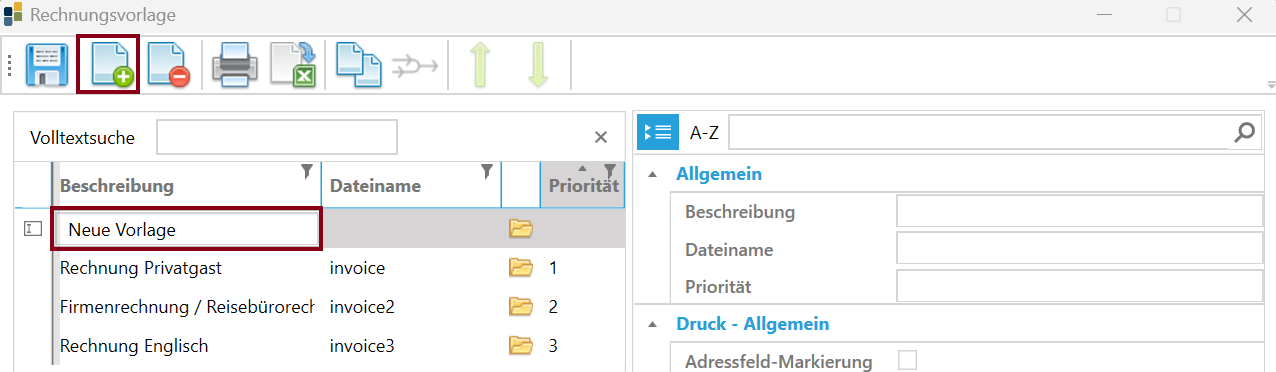Viewport: 1276px width, 372px height.
Task: Click the Dateiname property input field
Action: point(1080,249)
